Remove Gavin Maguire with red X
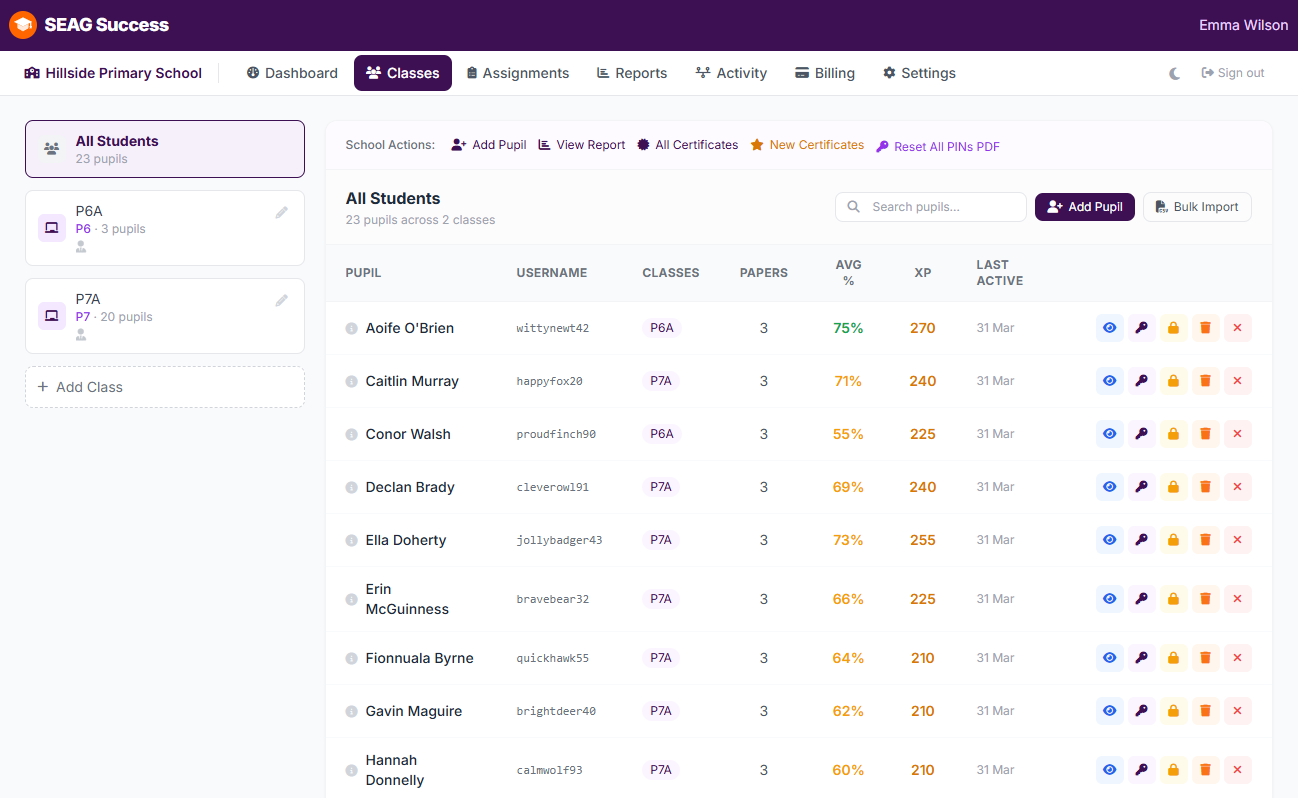 tap(1238, 711)
